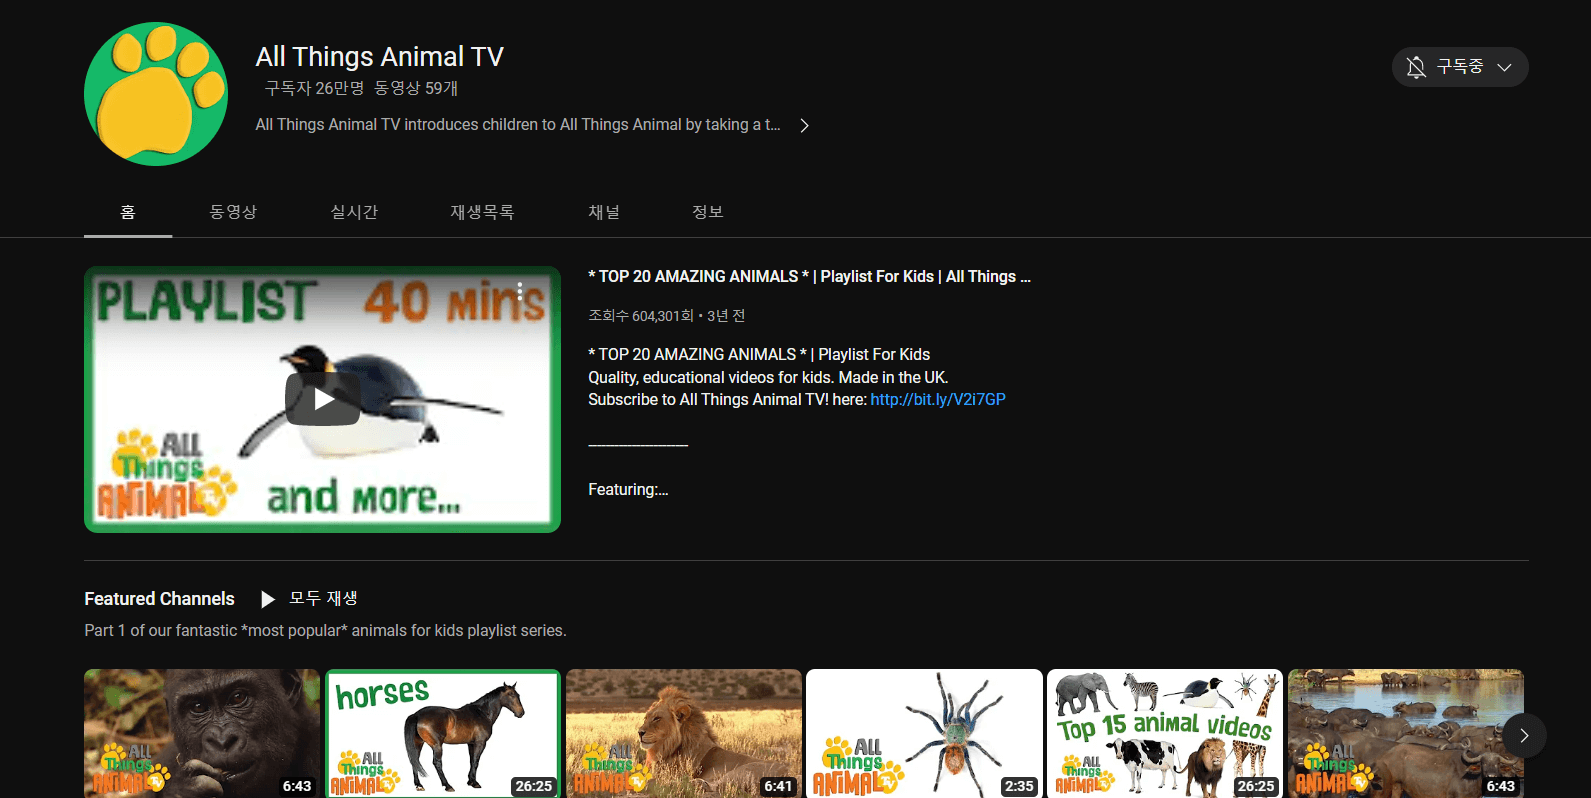Click the notification bell icon on subscribe button
The height and width of the screenshot is (798, 1591).
1416,67
